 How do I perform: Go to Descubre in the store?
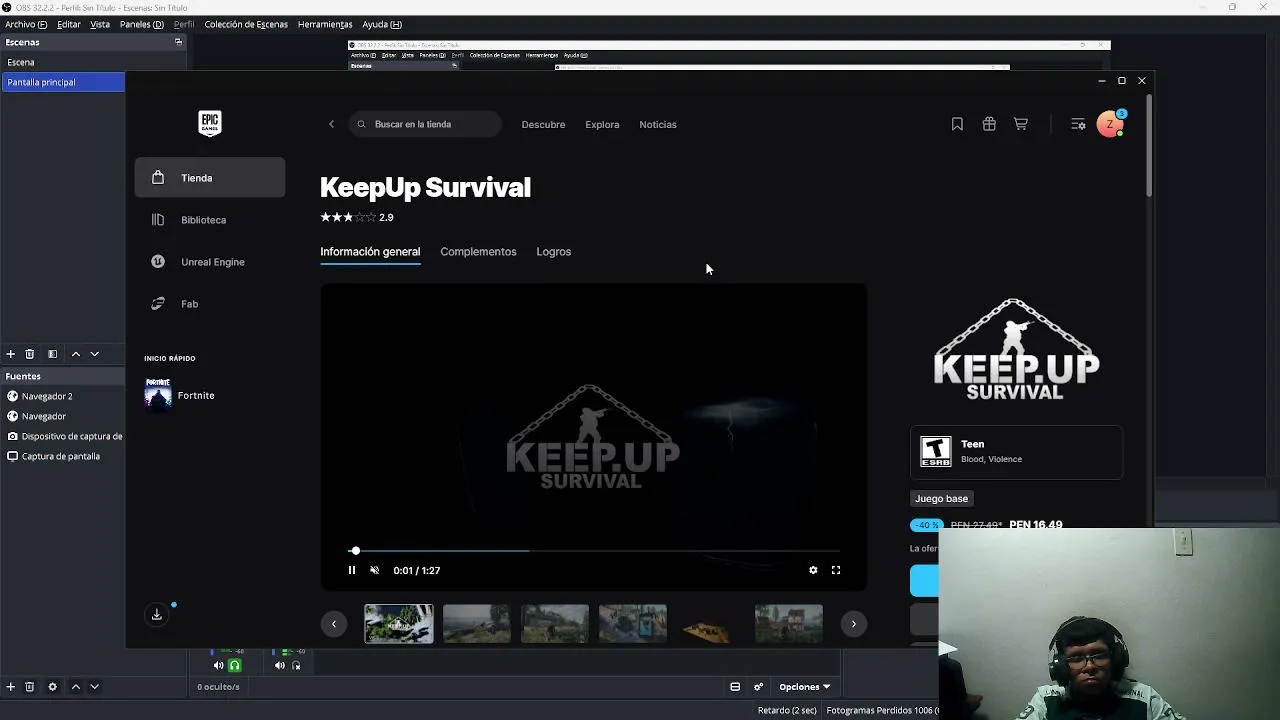point(543,124)
